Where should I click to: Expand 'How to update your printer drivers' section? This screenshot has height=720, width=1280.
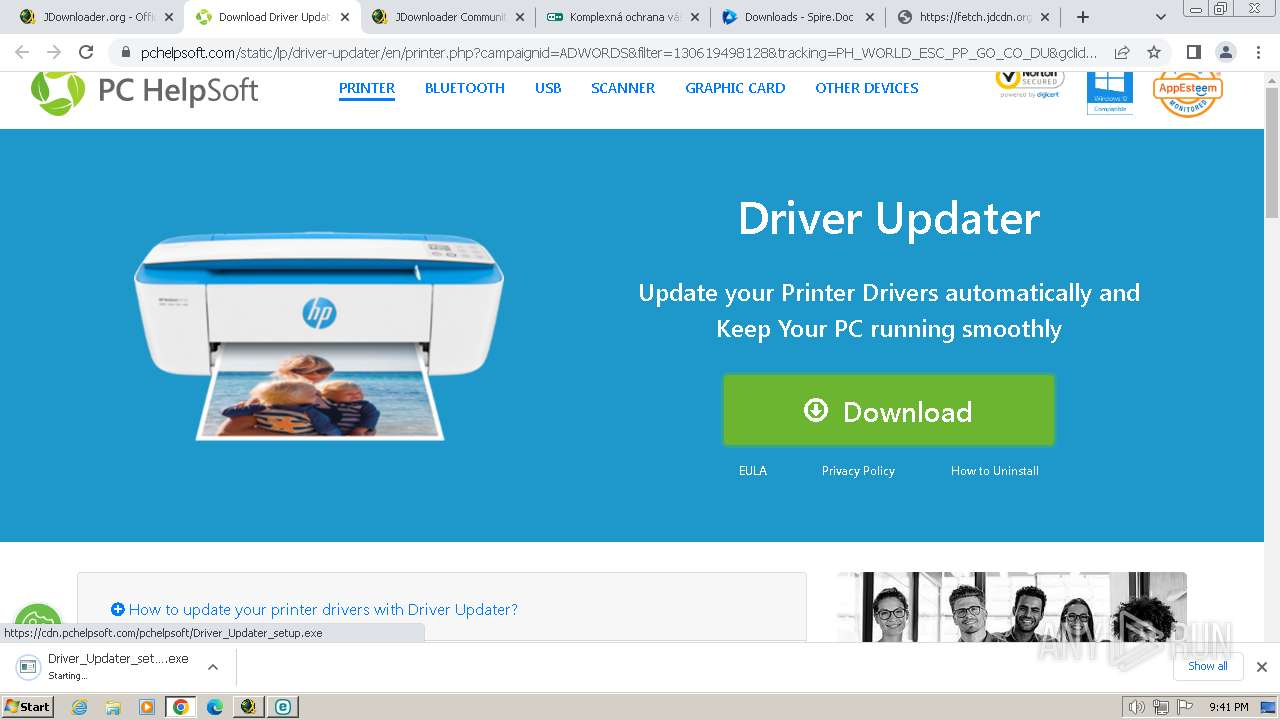314,609
